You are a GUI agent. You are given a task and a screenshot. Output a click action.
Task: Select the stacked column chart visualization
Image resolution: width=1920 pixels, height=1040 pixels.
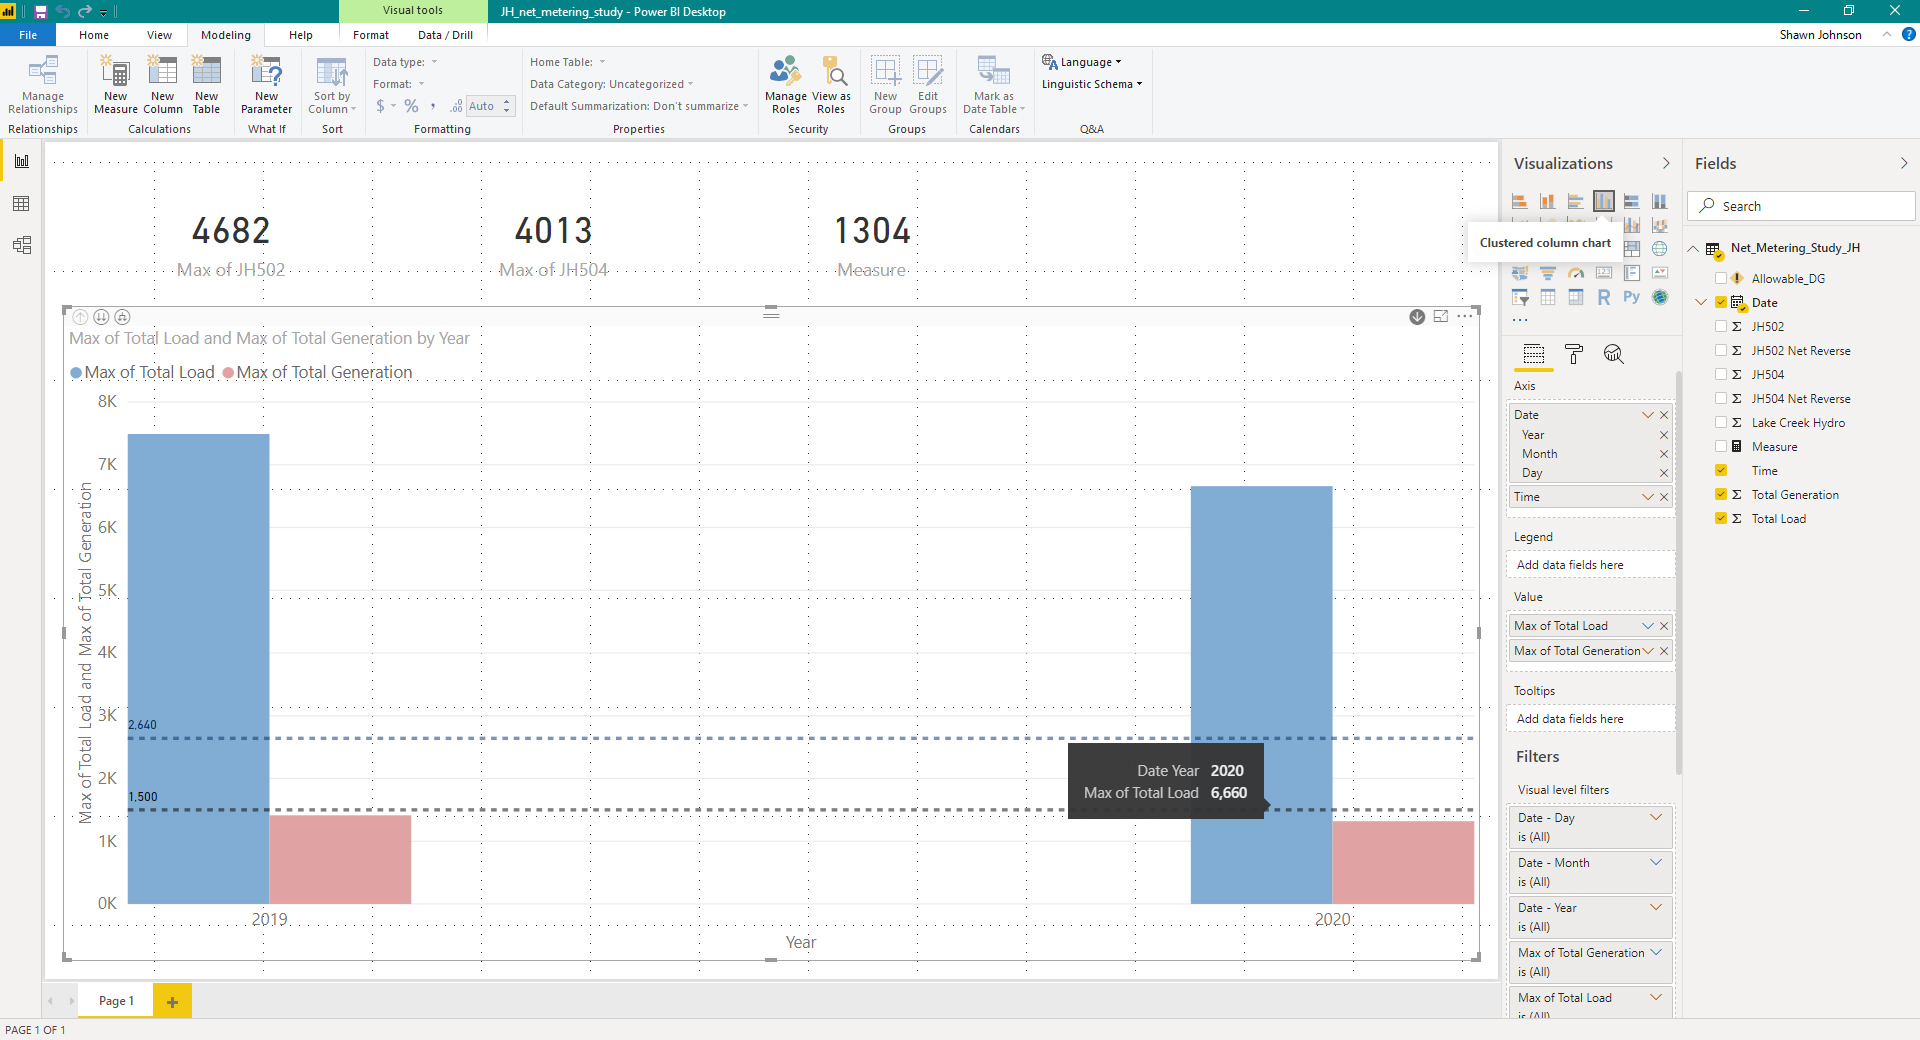(x=1547, y=201)
